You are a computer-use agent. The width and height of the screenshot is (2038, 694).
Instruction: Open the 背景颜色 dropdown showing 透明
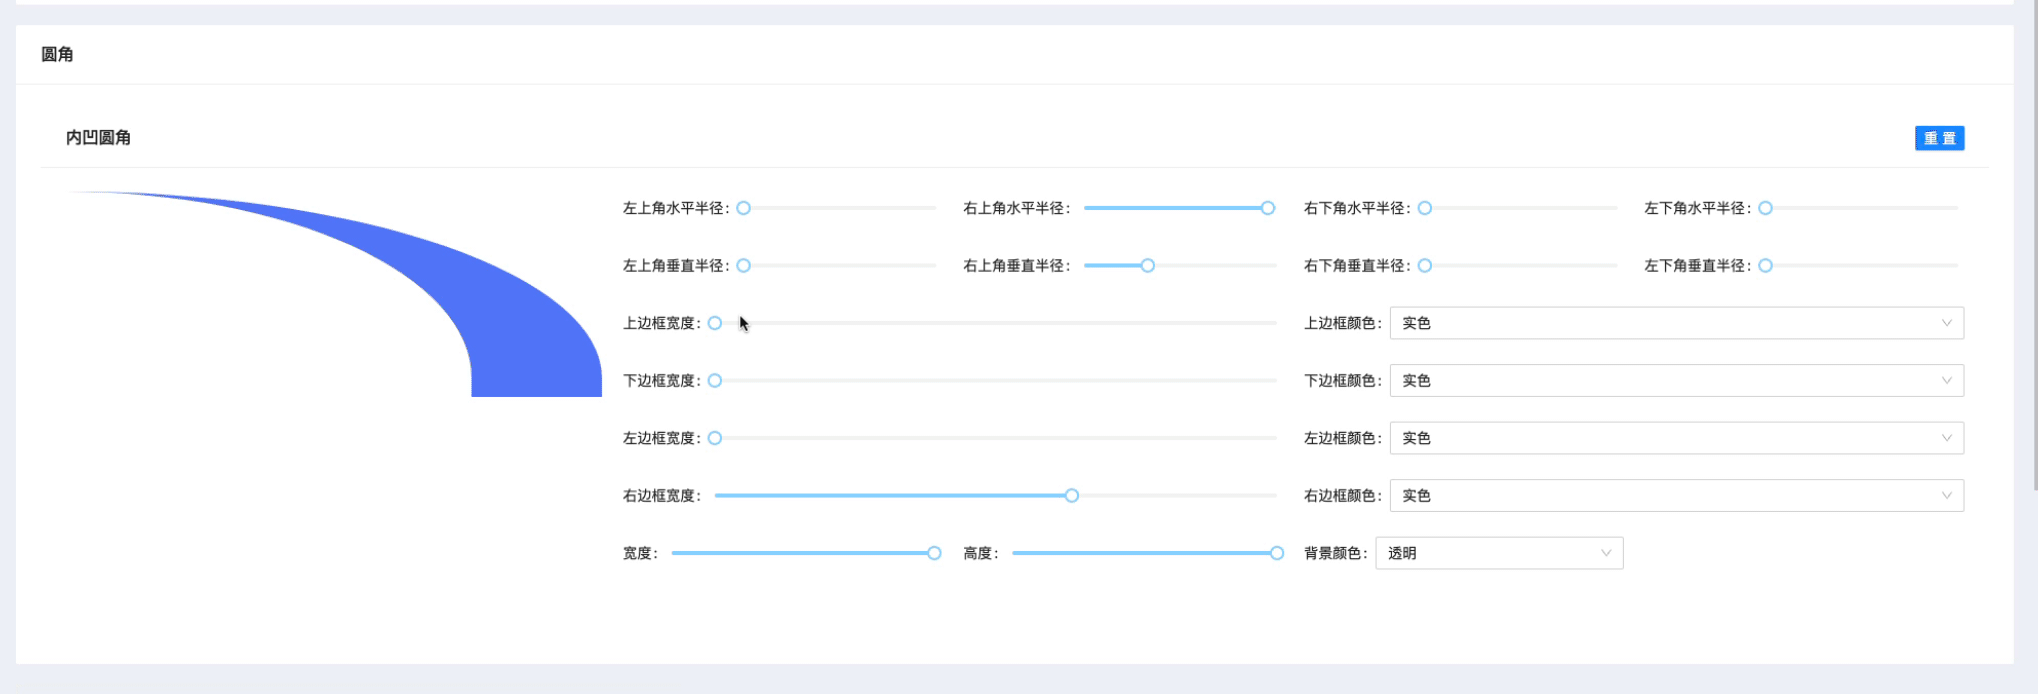[x=1499, y=553]
